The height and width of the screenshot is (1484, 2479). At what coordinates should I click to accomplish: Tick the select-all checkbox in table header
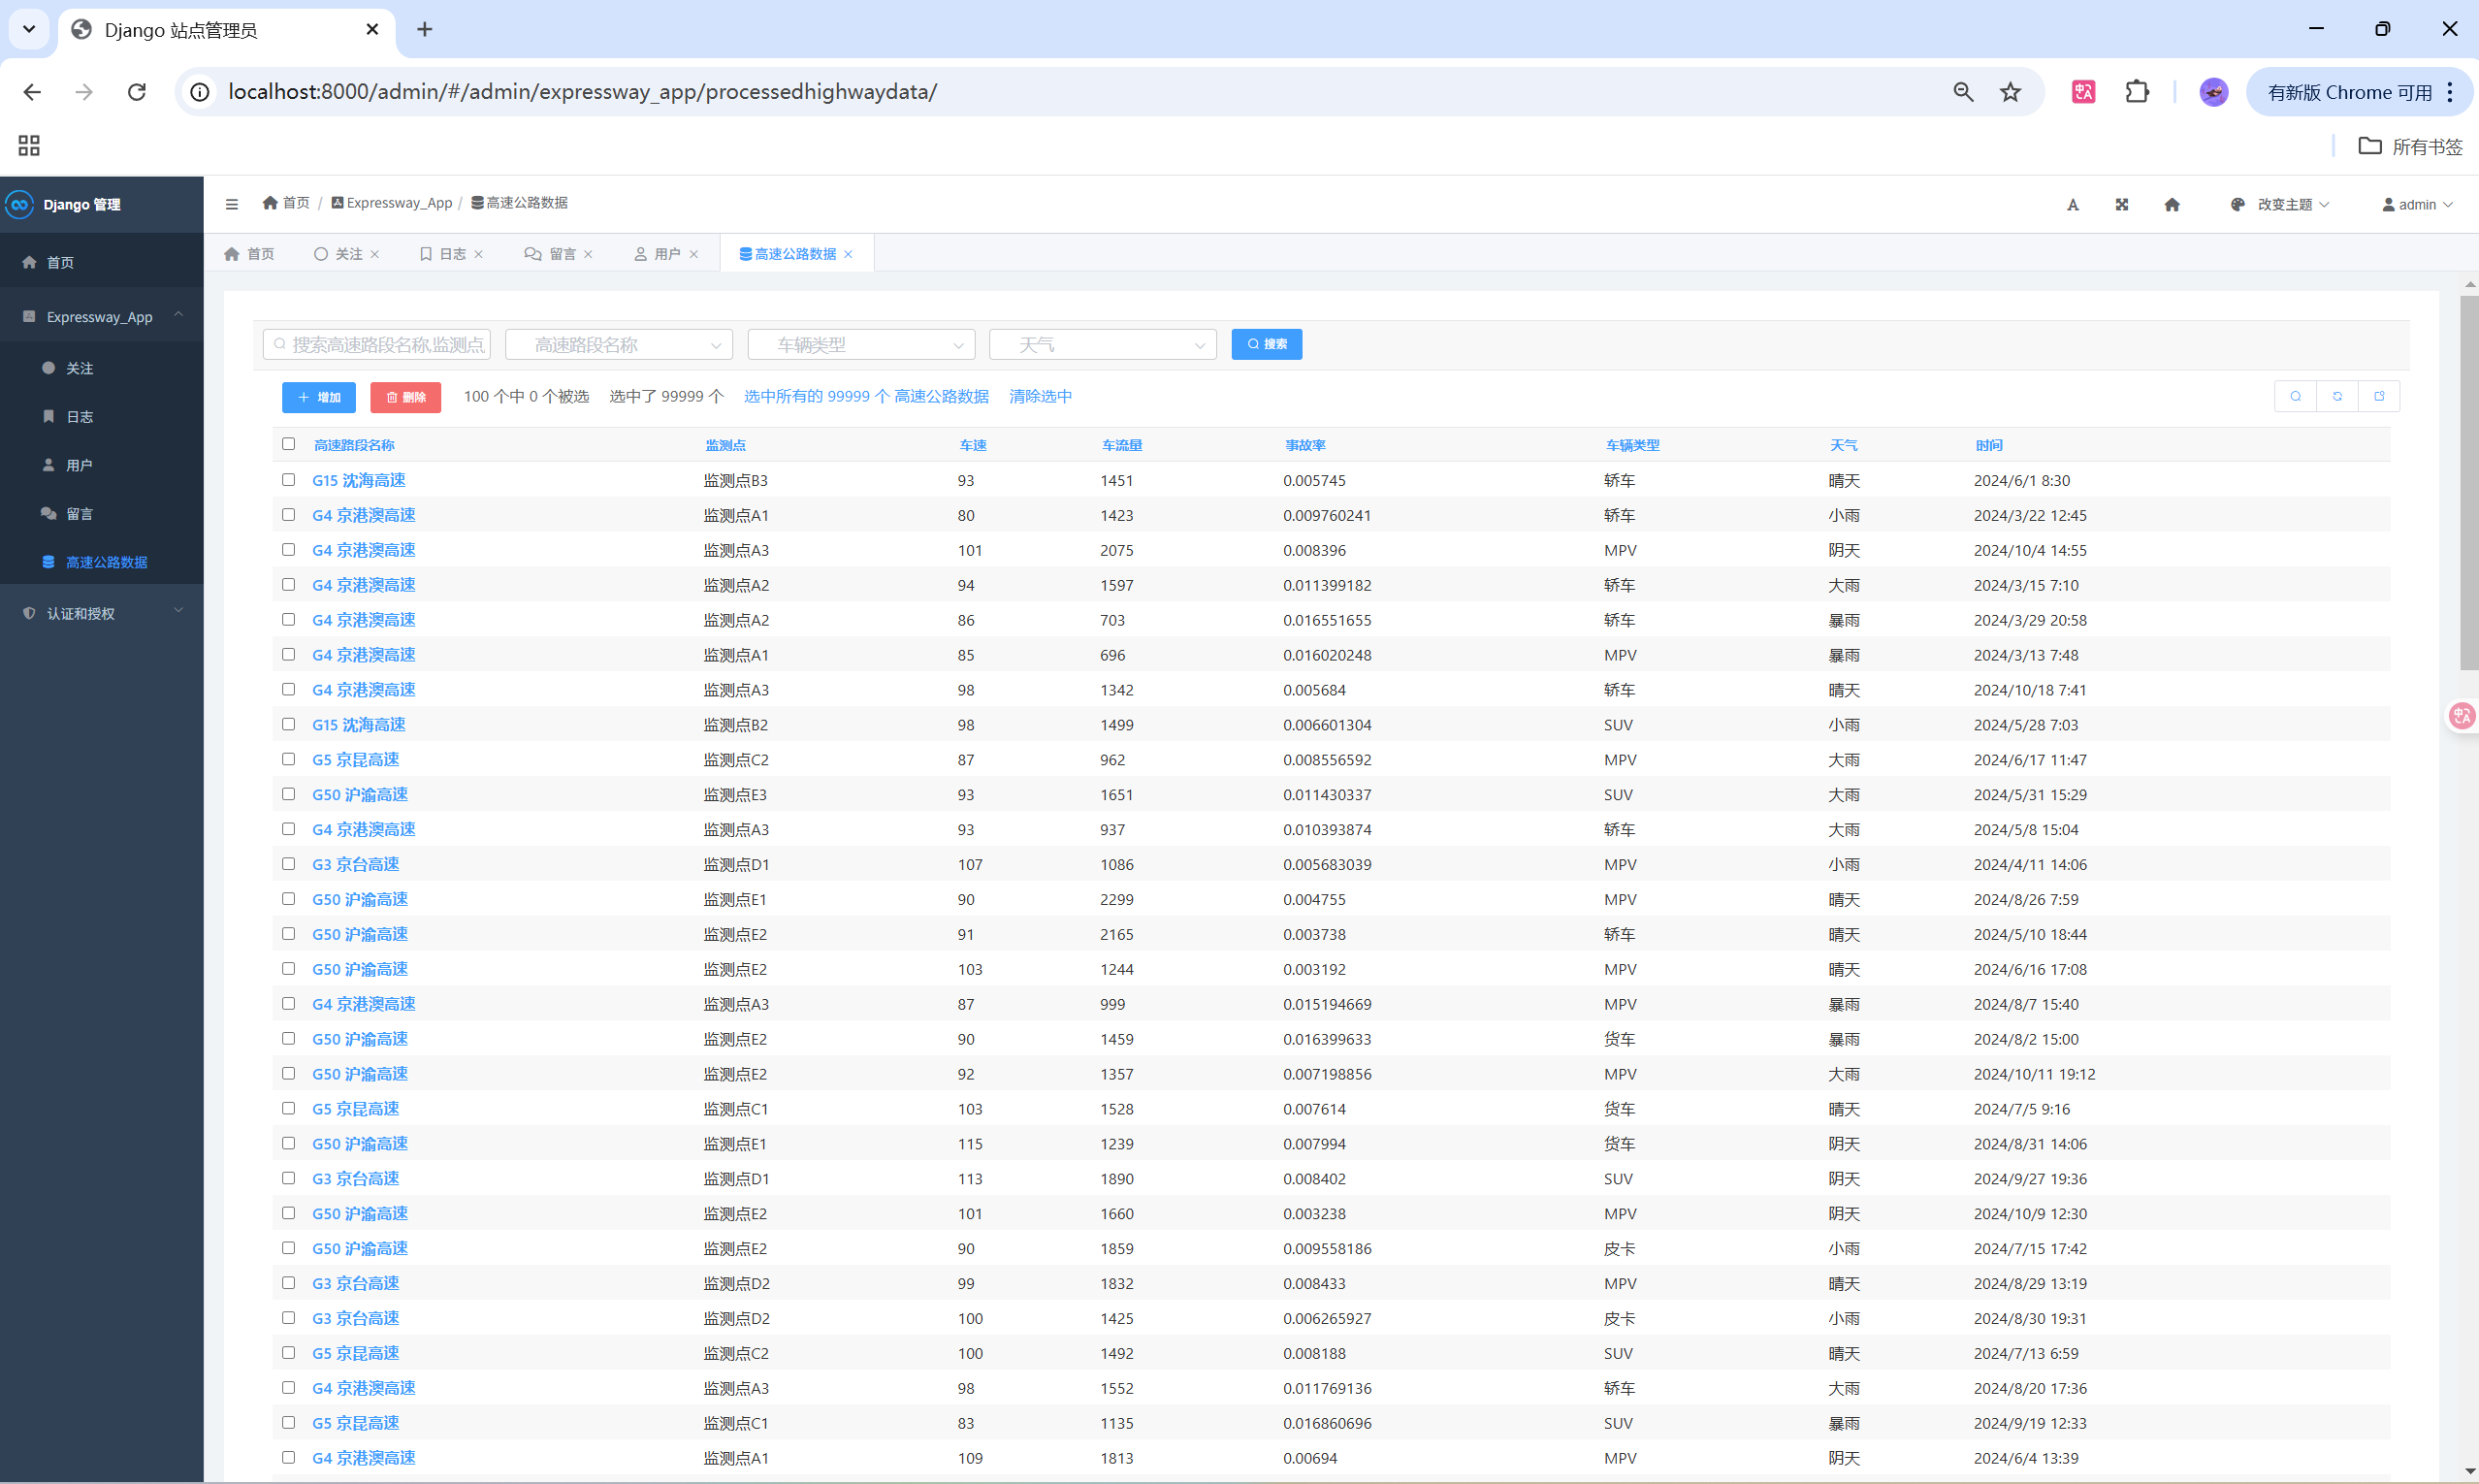coord(289,444)
